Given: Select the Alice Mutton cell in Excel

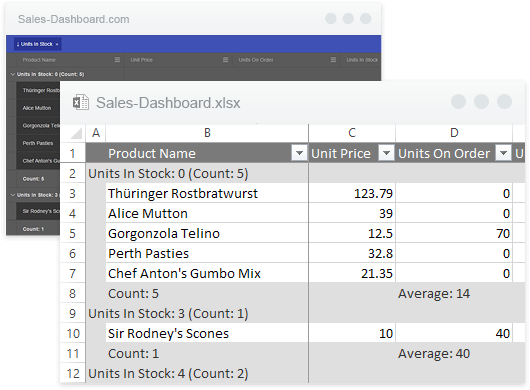Looking at the screenshot, I should [207, 214].
